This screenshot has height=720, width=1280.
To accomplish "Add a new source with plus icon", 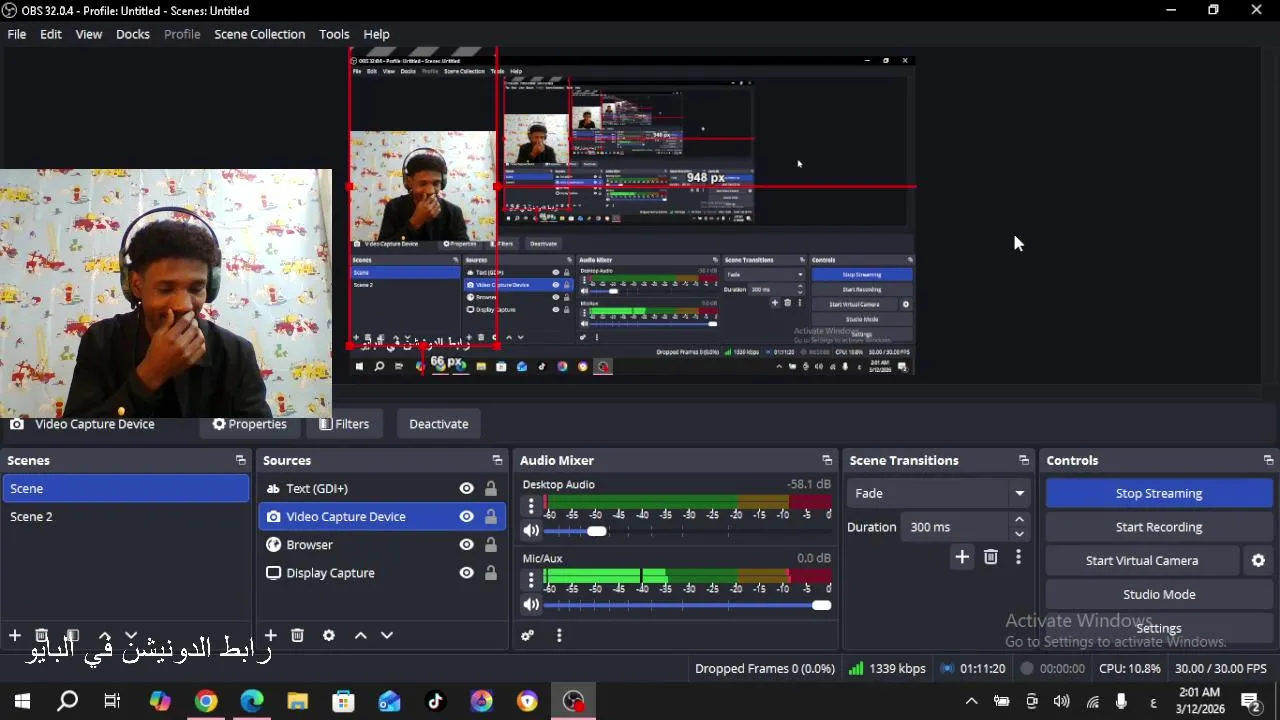I will click(x=270, y=636).
